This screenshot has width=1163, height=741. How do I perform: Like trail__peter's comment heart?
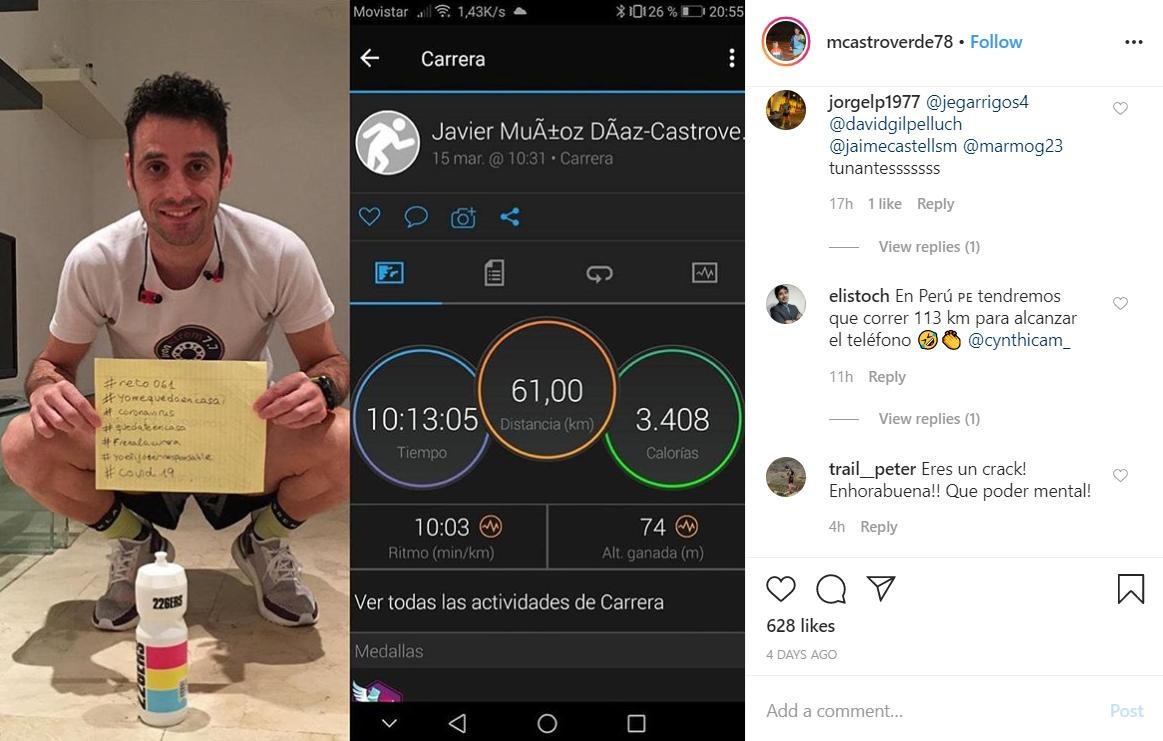point(1120,475)
